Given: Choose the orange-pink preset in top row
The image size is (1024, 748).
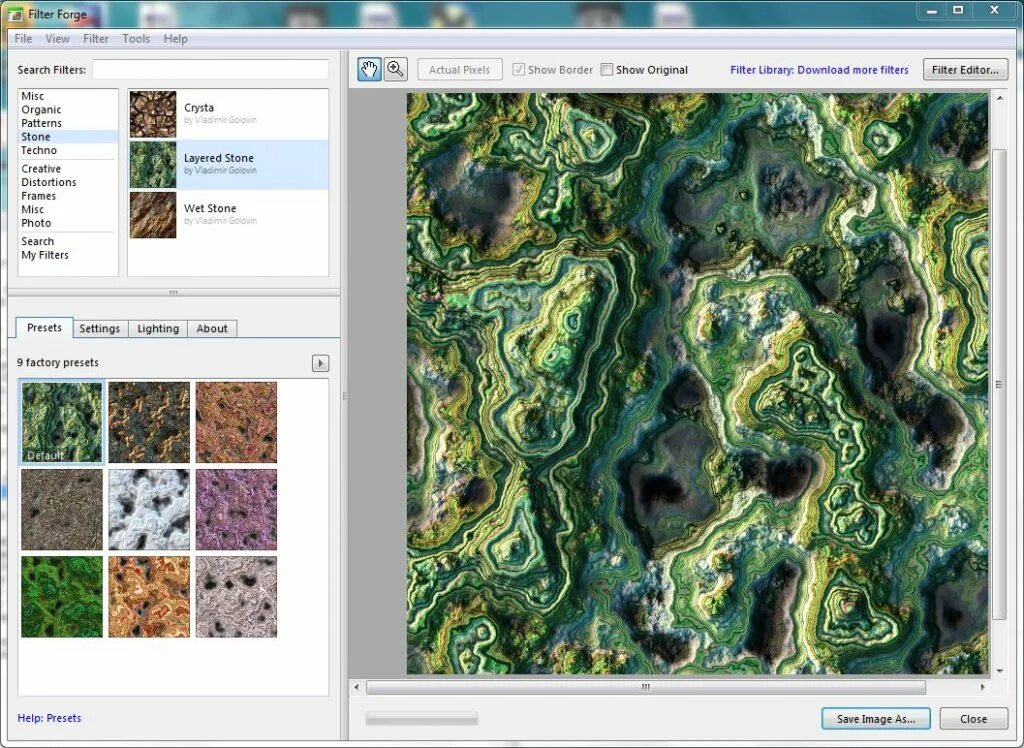Looking at the screenshot, I should click(236, 422).
